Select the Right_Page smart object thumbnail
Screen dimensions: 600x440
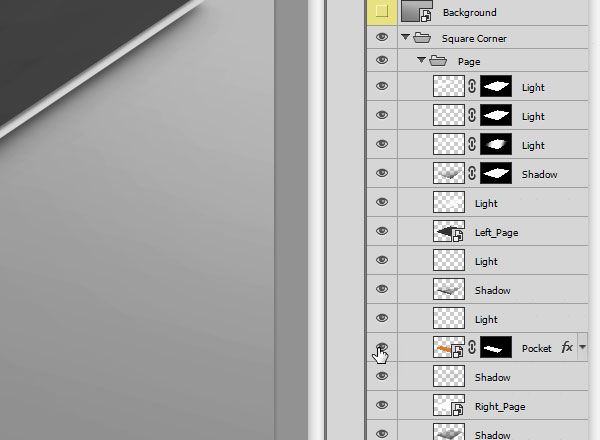coord(449,405)
